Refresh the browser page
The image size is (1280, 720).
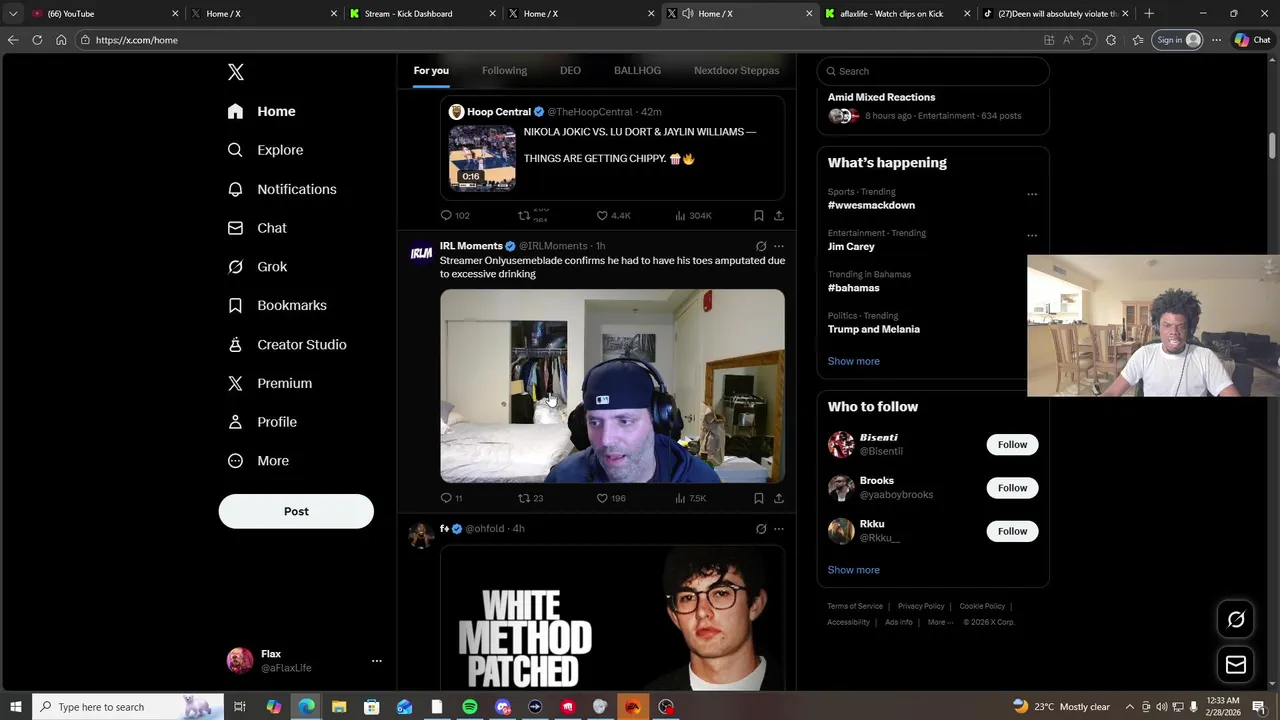(x=37, y=40)
